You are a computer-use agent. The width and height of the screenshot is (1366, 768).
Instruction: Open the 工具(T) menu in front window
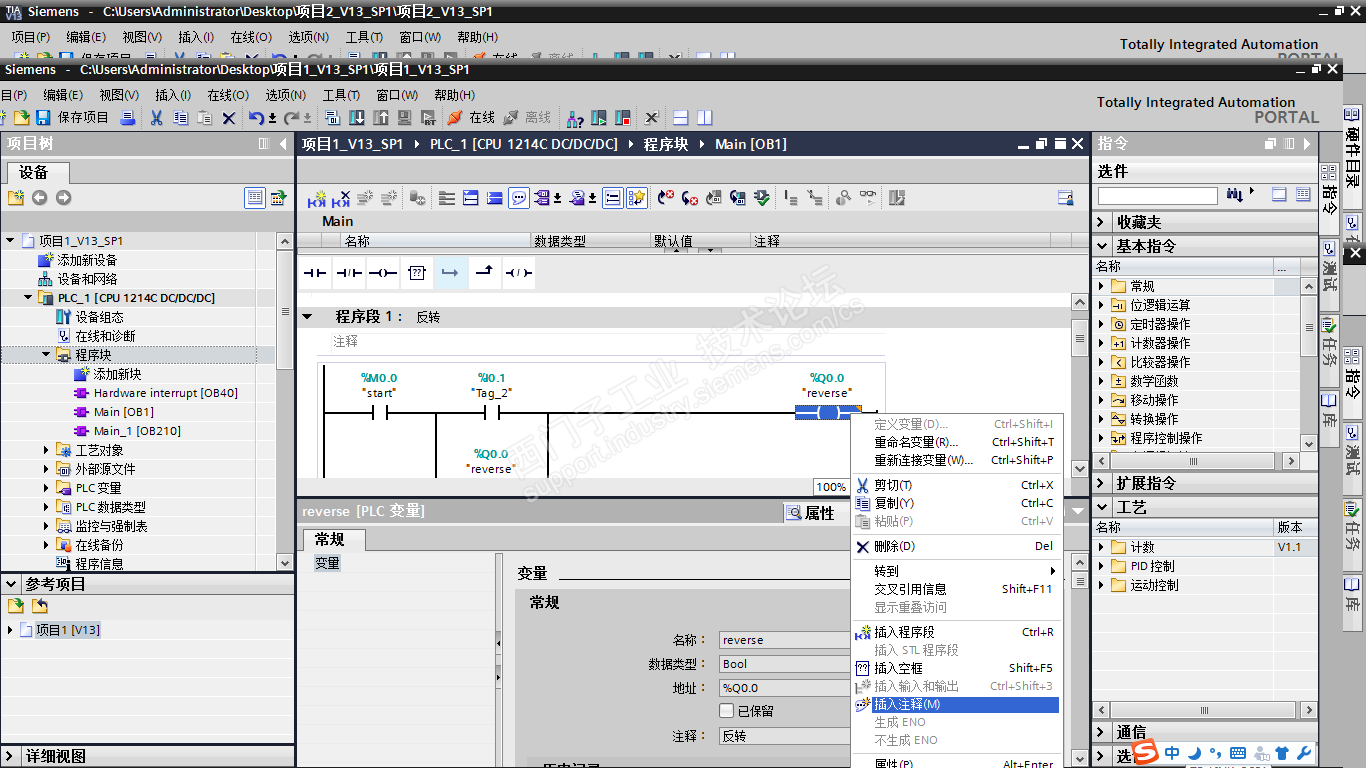tap(341, 95)
